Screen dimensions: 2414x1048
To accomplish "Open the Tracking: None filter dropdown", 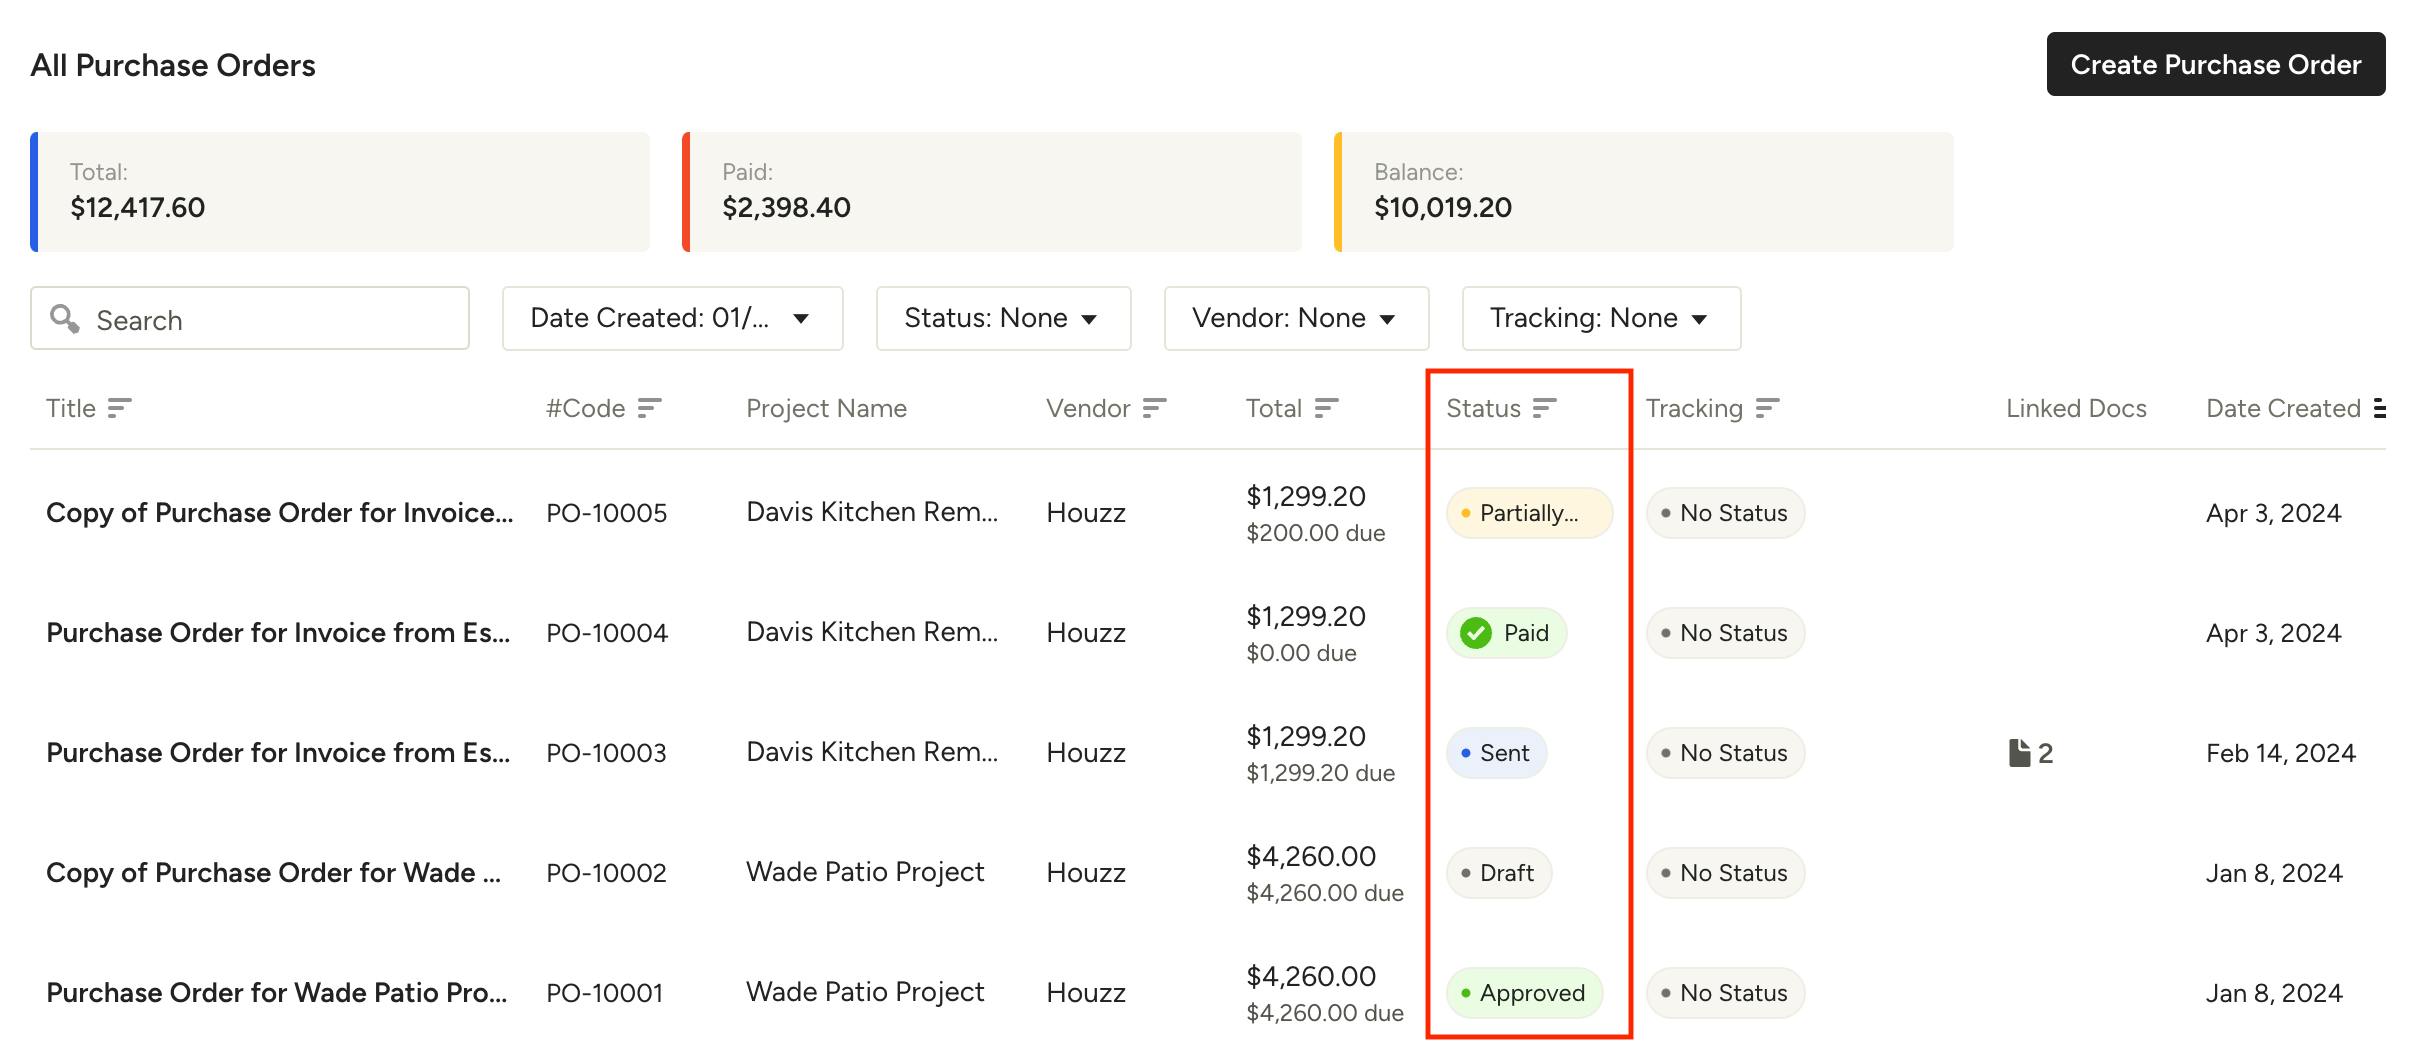I will [1601, 318].
